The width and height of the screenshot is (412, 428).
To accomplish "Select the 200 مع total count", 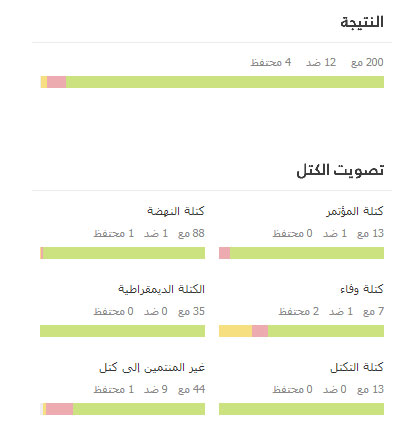I will (x=367, y=62).
